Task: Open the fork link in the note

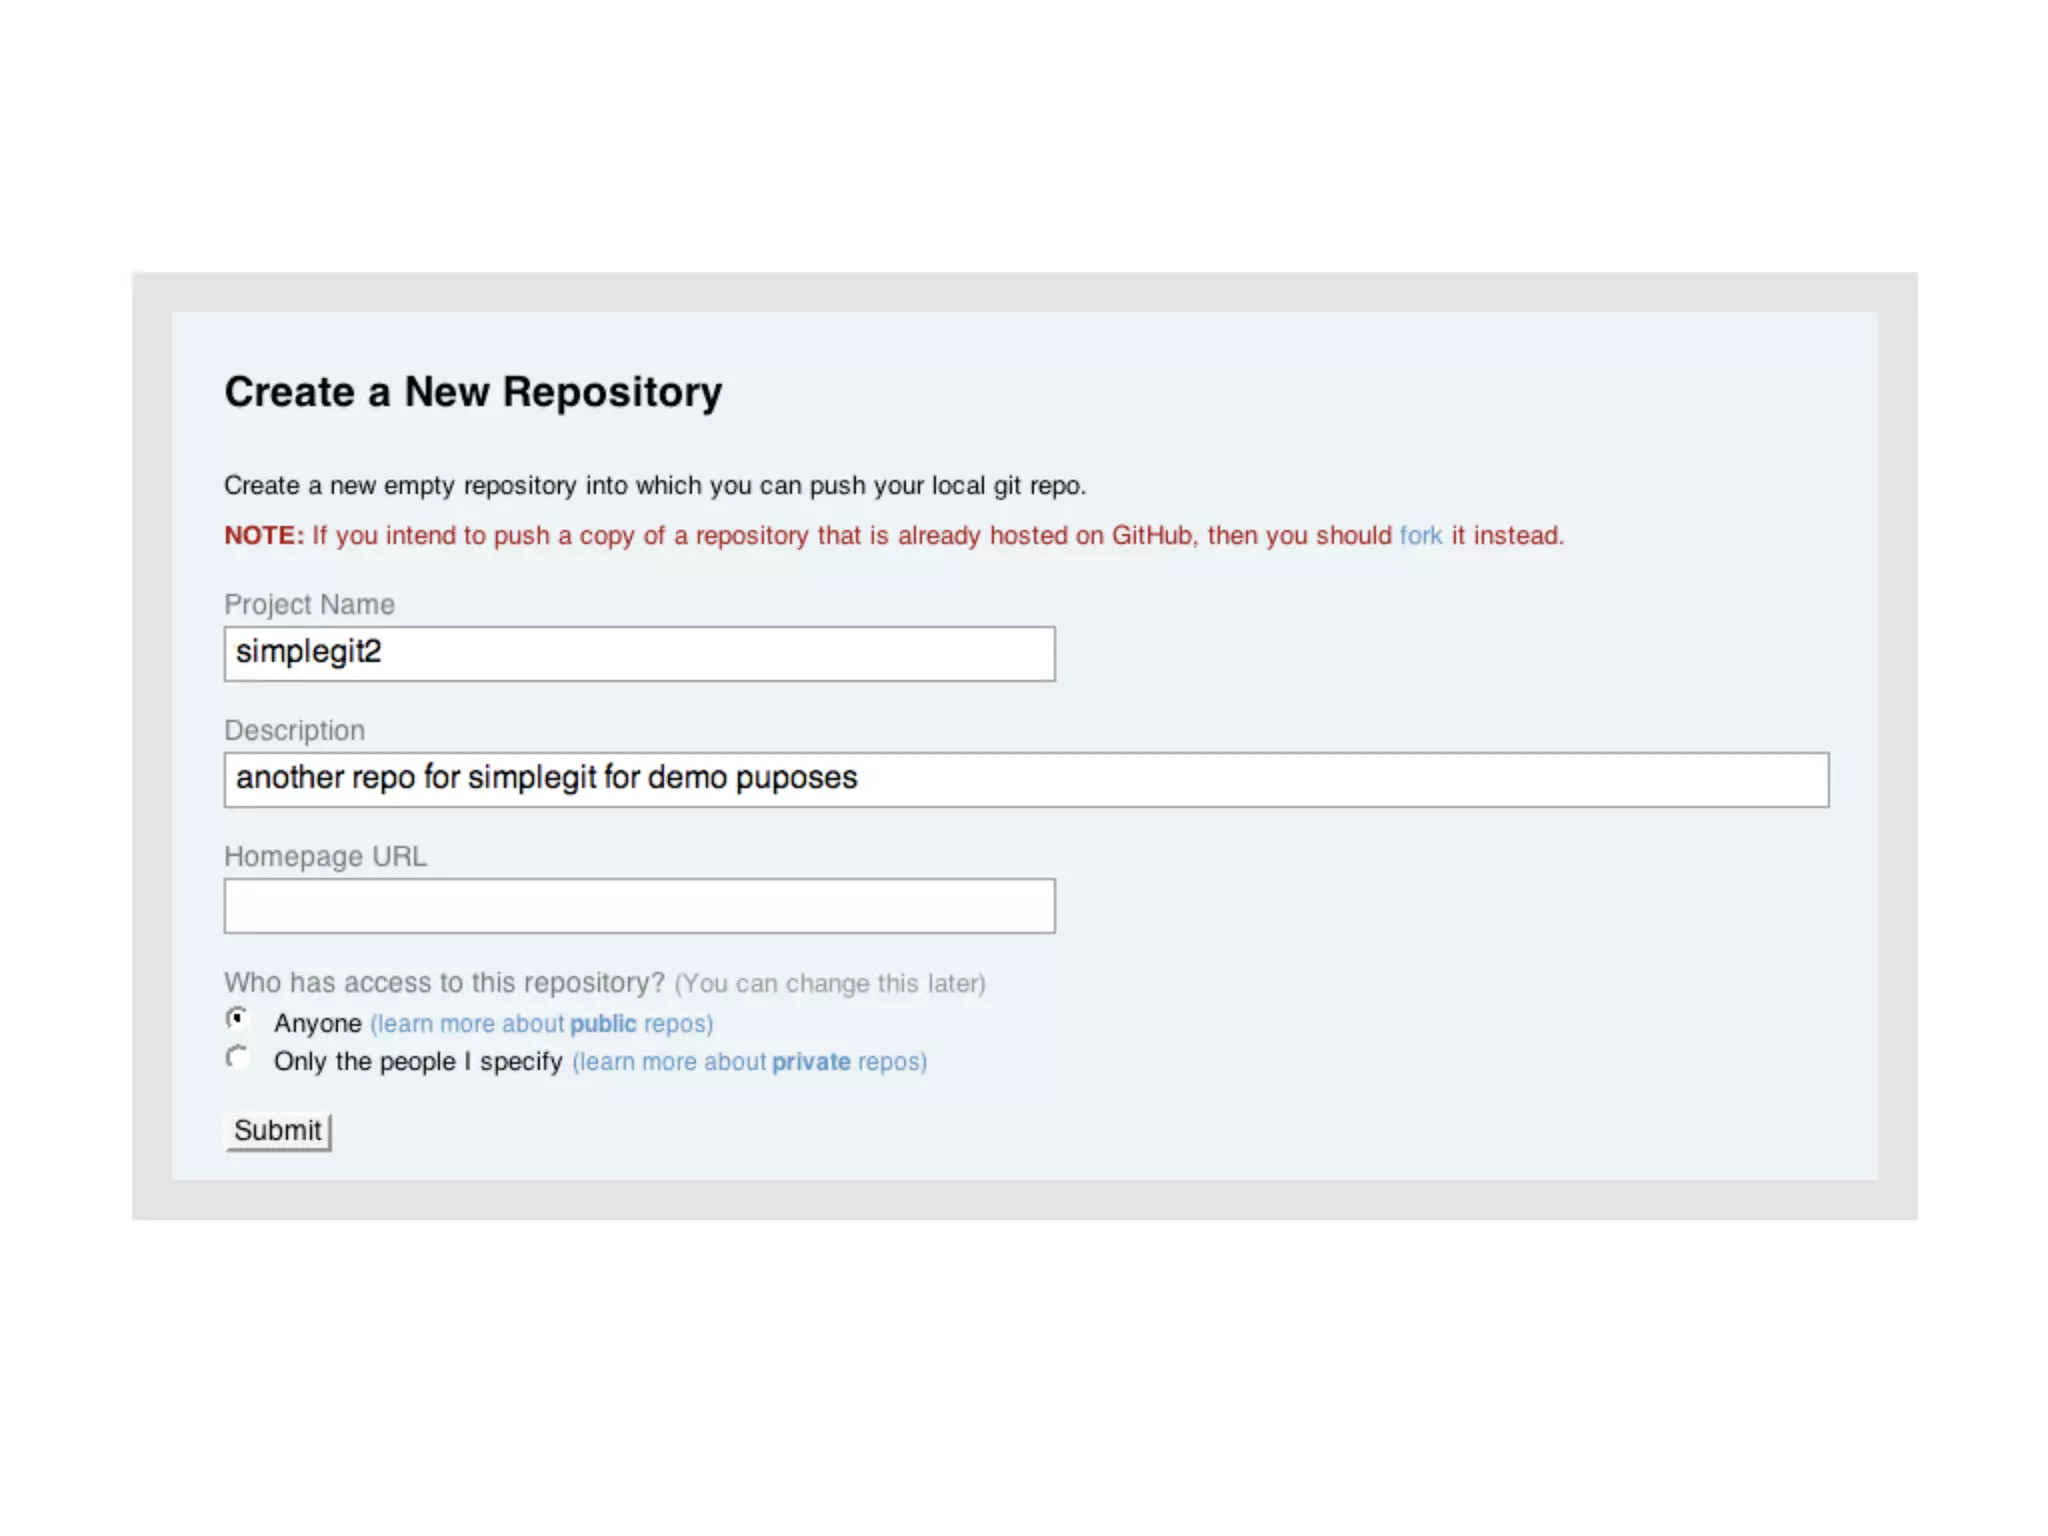Action: (1420, 536)
